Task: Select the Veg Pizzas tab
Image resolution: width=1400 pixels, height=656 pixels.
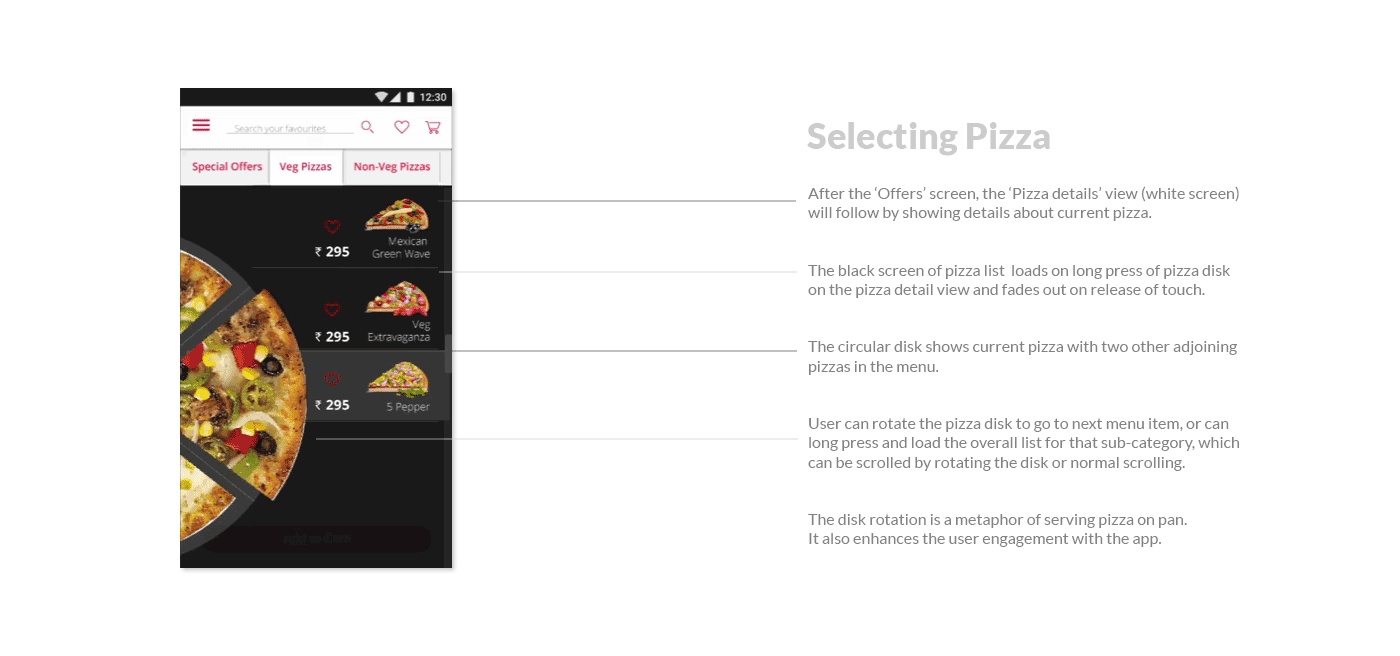Action: [305, 167]
